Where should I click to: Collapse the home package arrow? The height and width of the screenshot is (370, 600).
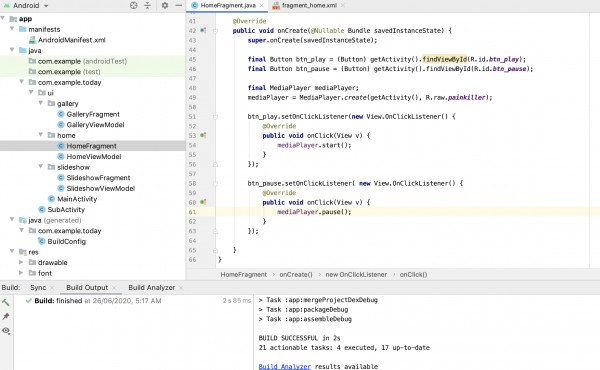41,135
